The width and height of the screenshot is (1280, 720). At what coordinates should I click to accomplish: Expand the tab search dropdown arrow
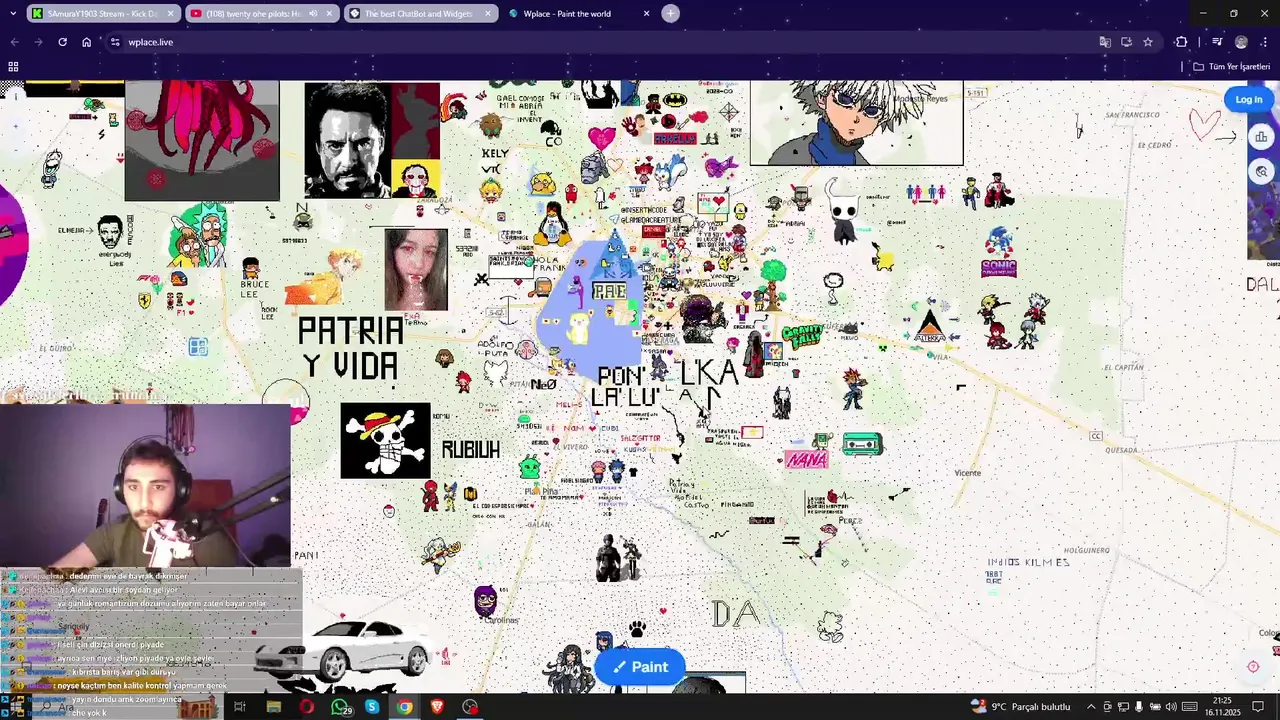(12, 14)
